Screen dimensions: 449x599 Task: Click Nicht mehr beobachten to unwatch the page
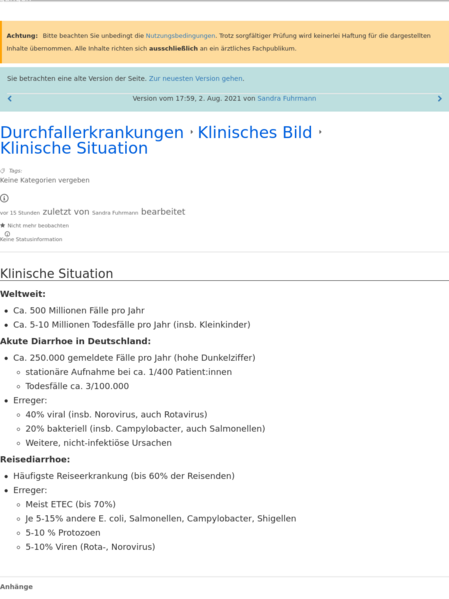point(38,225)
